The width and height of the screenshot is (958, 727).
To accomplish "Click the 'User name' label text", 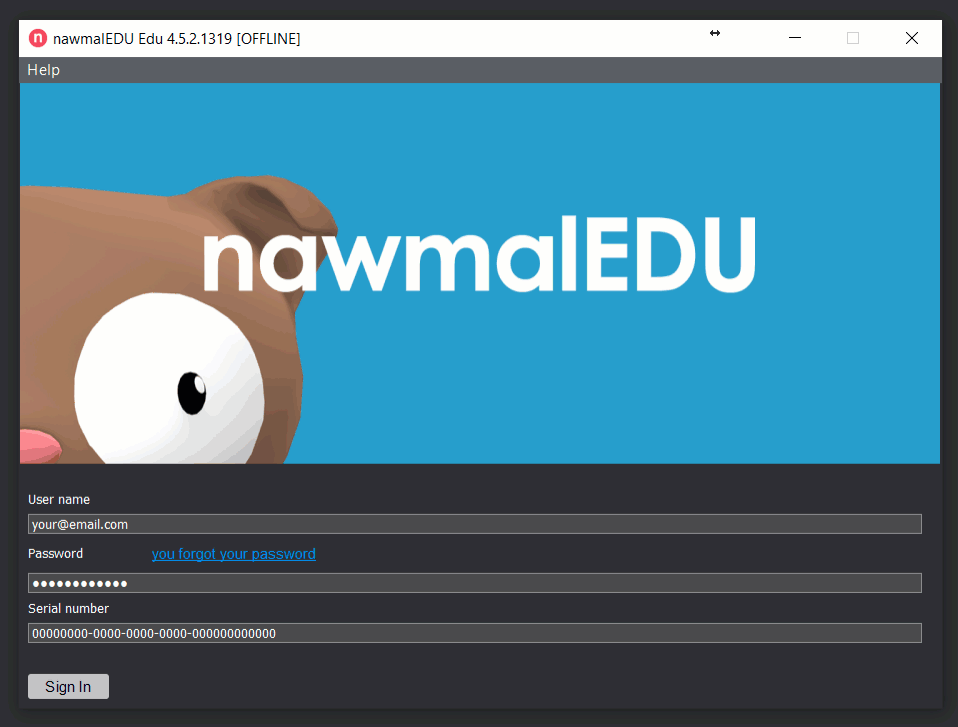I will [x=59, y=500].
